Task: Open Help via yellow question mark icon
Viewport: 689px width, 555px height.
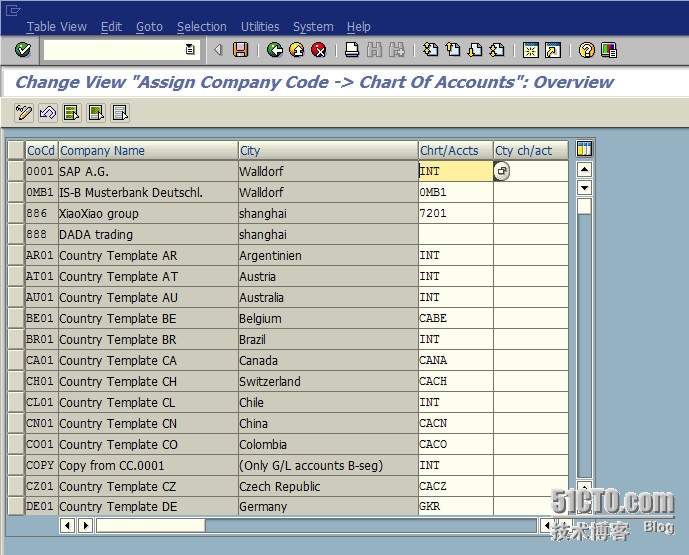Action: pyautogui.click(x=587, y=50)
